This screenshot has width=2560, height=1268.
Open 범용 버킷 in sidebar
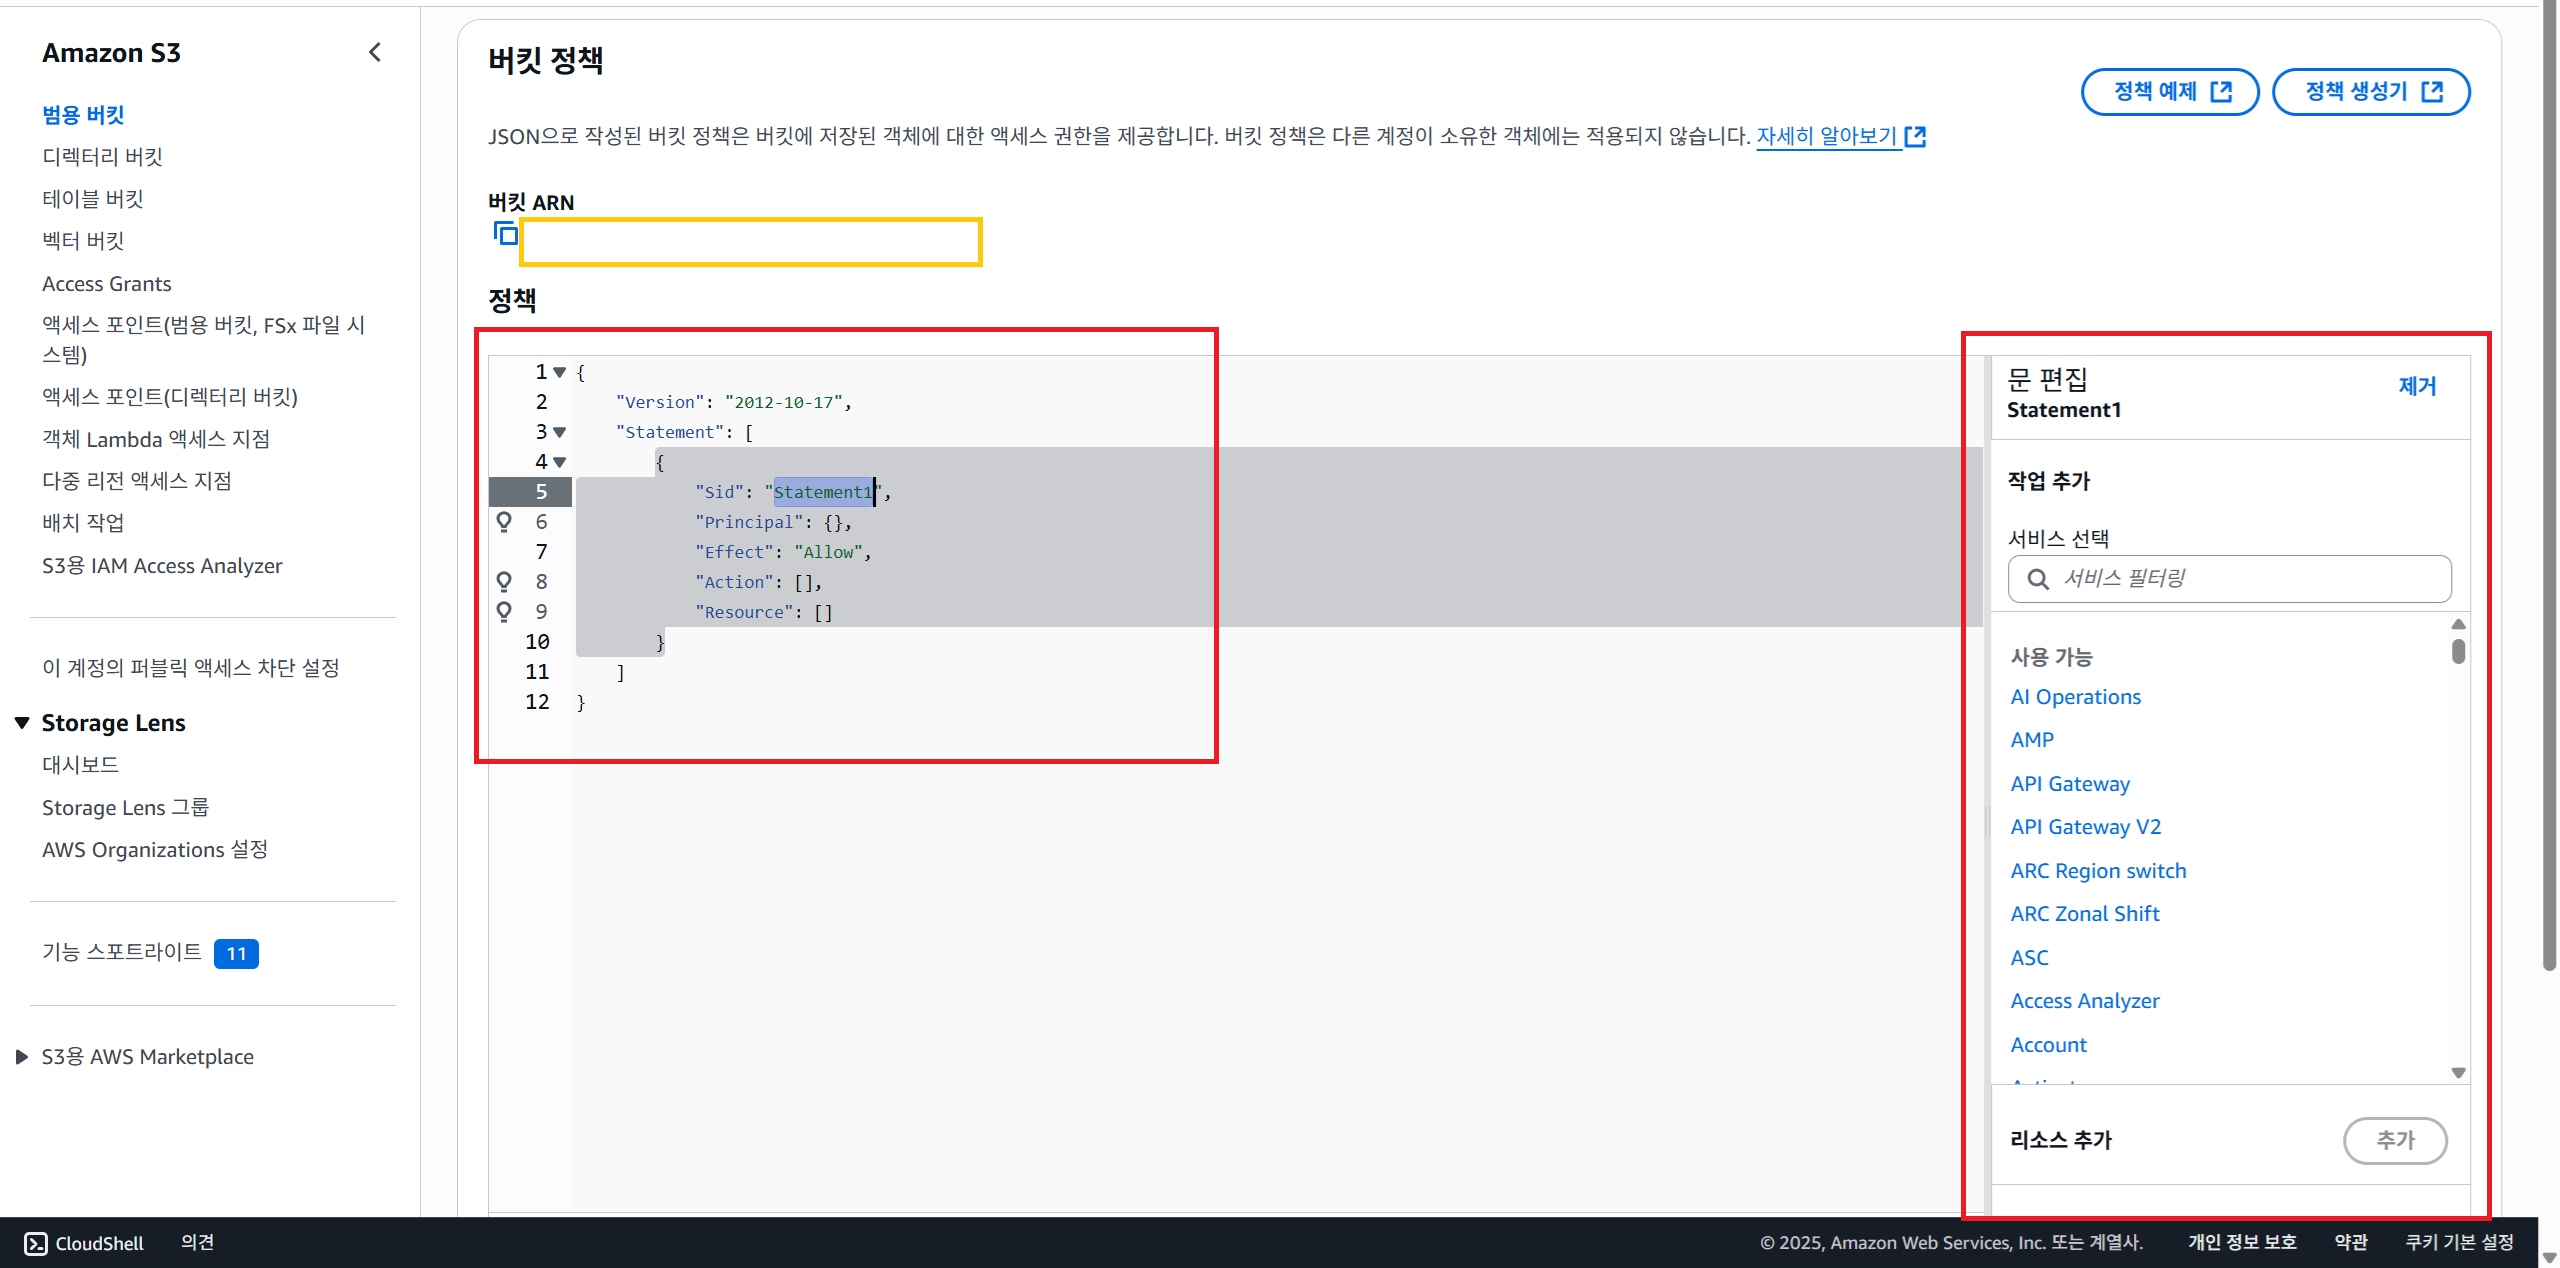click(83, 115)
